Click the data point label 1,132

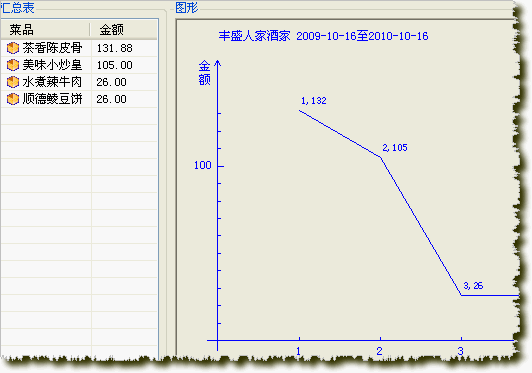coord(314,101)
